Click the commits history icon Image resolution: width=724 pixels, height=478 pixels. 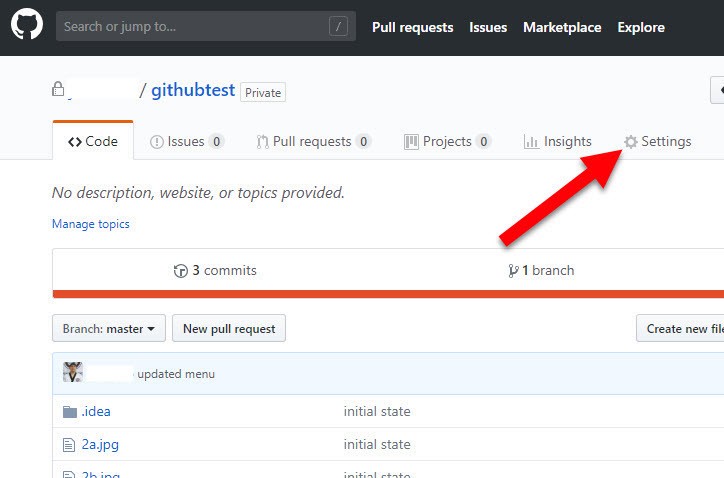(181, 270)
